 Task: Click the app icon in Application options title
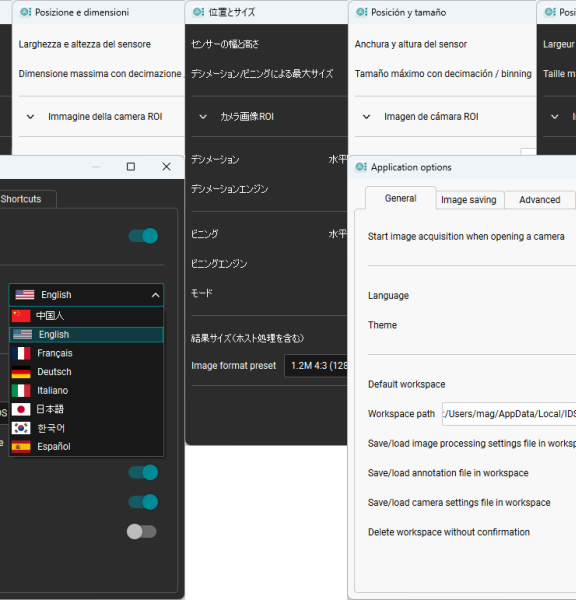[361, 167]
